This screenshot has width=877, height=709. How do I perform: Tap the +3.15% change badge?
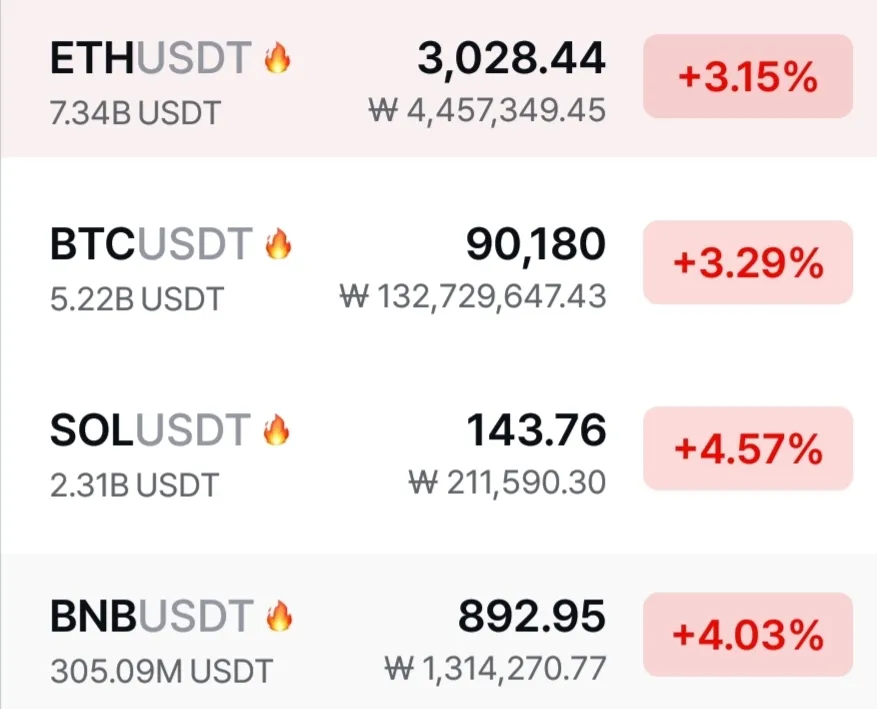(x=747, y=77)
